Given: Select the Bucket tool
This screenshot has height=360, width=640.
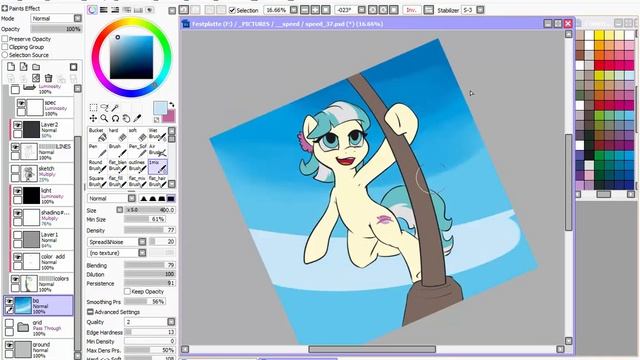Looking at the screenshot, I should (98, 134).
